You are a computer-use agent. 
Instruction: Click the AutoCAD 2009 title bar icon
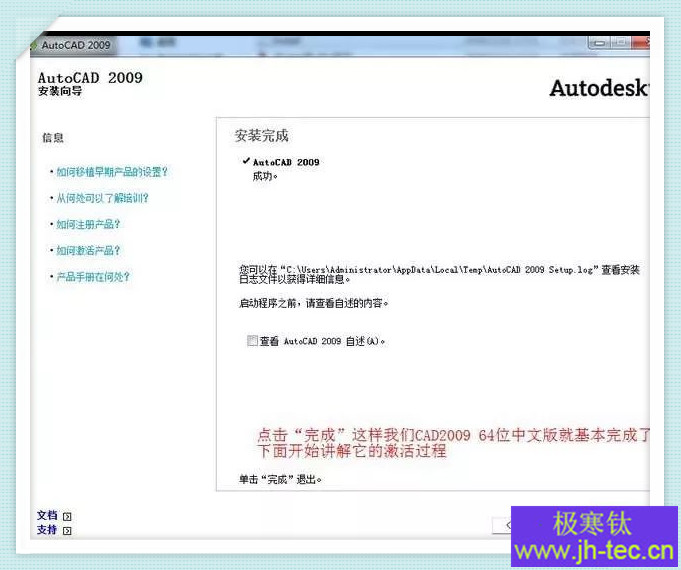click(x=33, y=45)
